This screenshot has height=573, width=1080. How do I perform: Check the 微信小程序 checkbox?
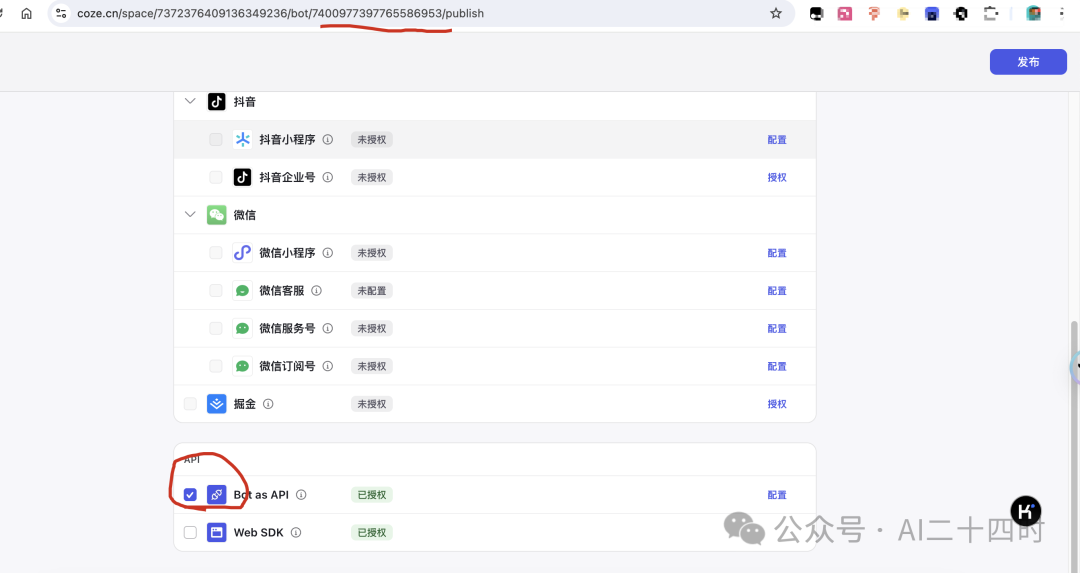pos(216,253)
